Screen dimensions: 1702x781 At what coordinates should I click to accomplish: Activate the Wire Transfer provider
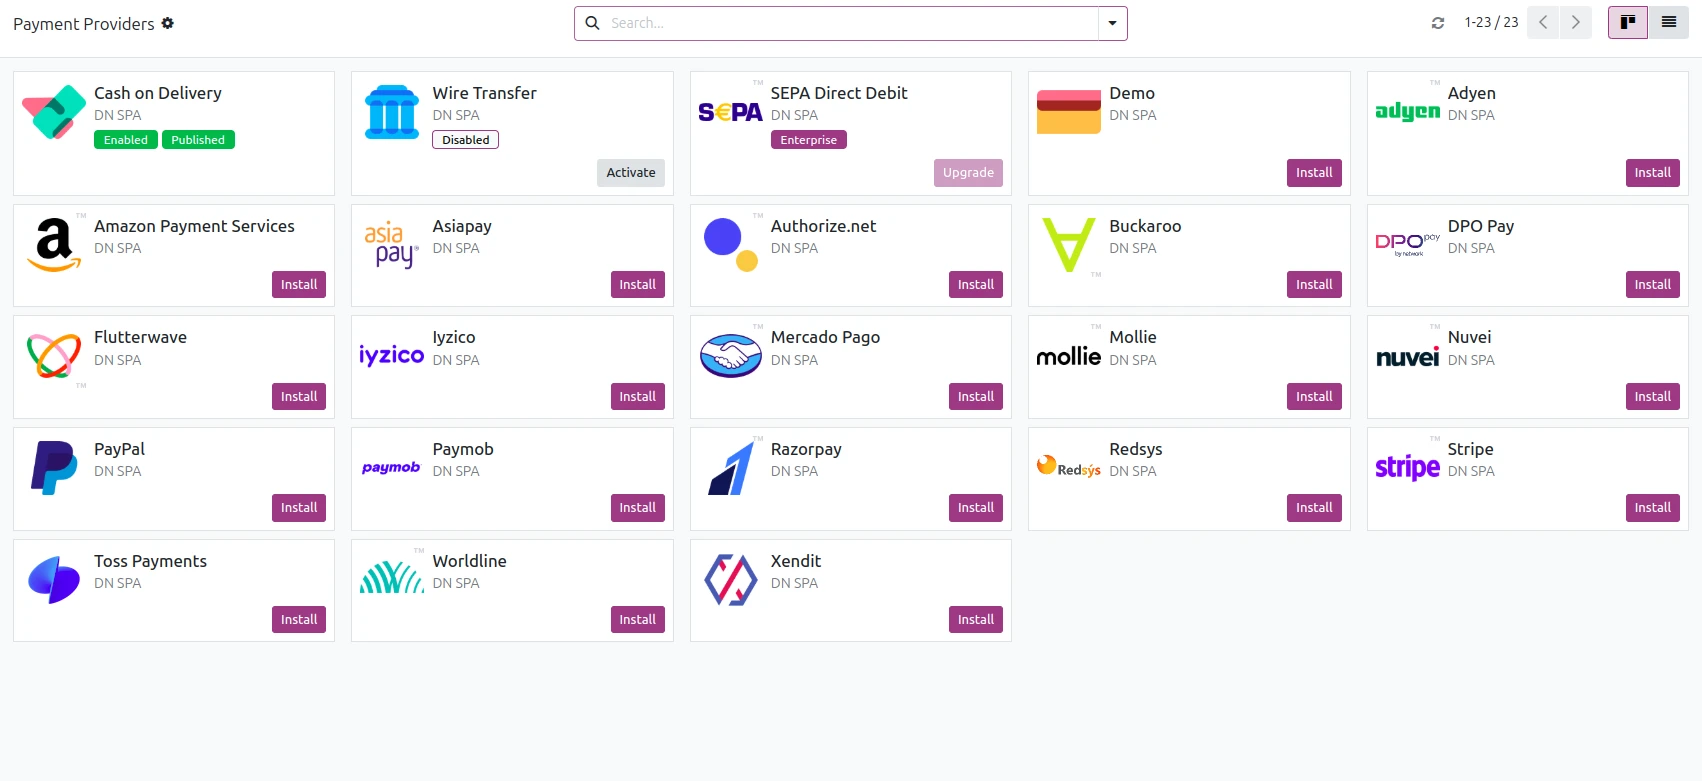[x=630, y=173]
